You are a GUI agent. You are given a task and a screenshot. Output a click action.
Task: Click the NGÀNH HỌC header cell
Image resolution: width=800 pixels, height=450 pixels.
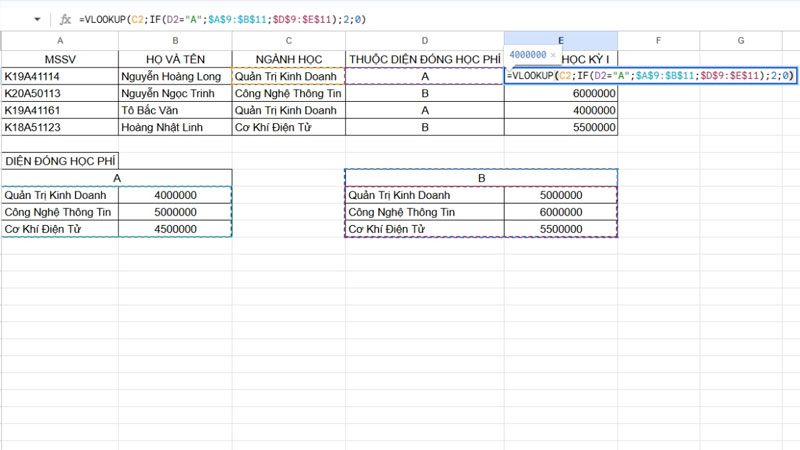tap(288, 59)
